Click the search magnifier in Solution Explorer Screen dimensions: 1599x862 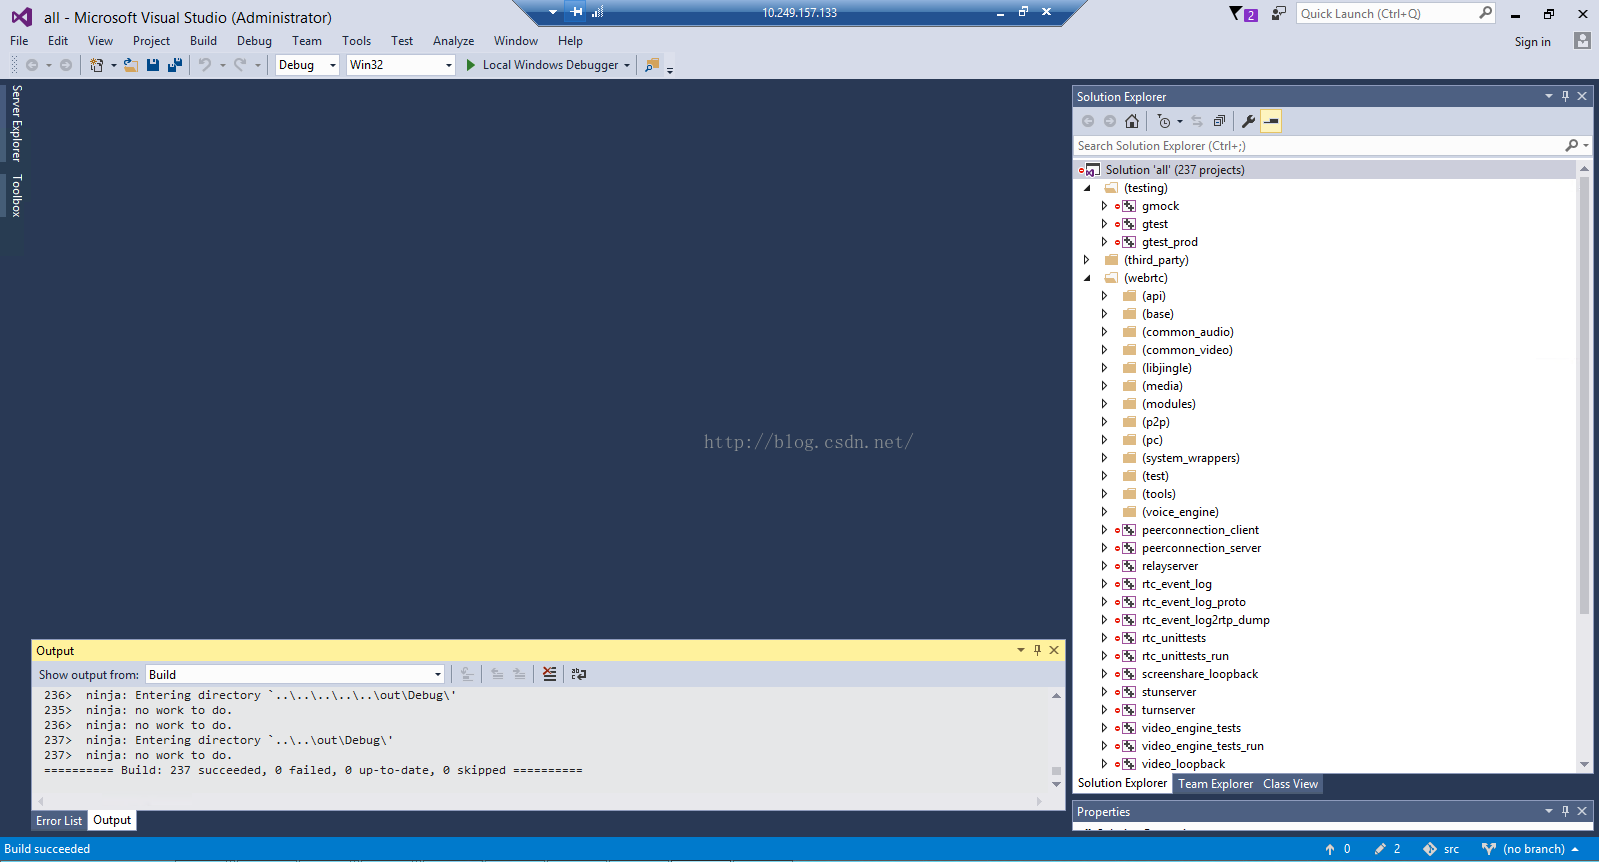pos(1572,146)
